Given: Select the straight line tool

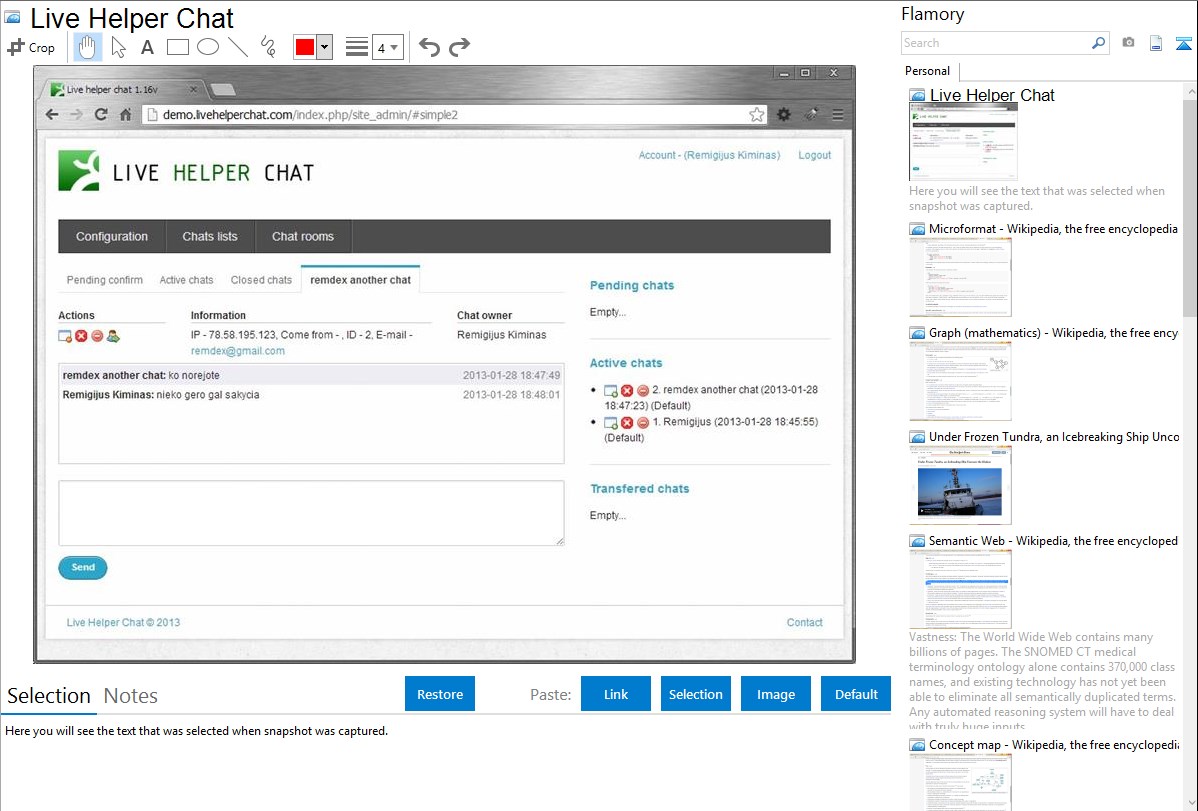Looking at the screenshot, I should [238, 47].
